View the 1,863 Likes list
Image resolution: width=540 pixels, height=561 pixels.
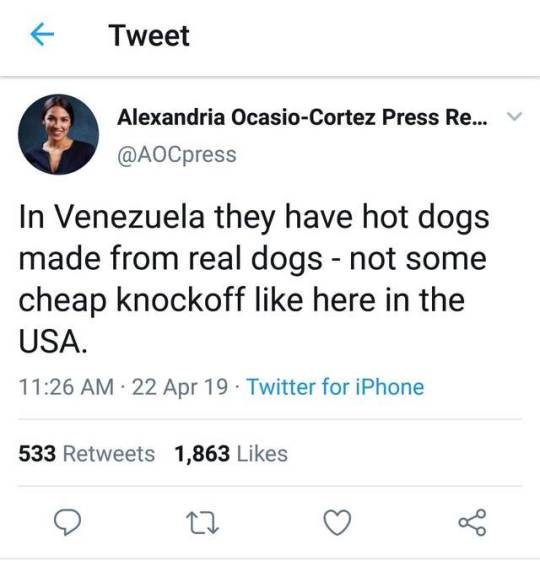231,454
